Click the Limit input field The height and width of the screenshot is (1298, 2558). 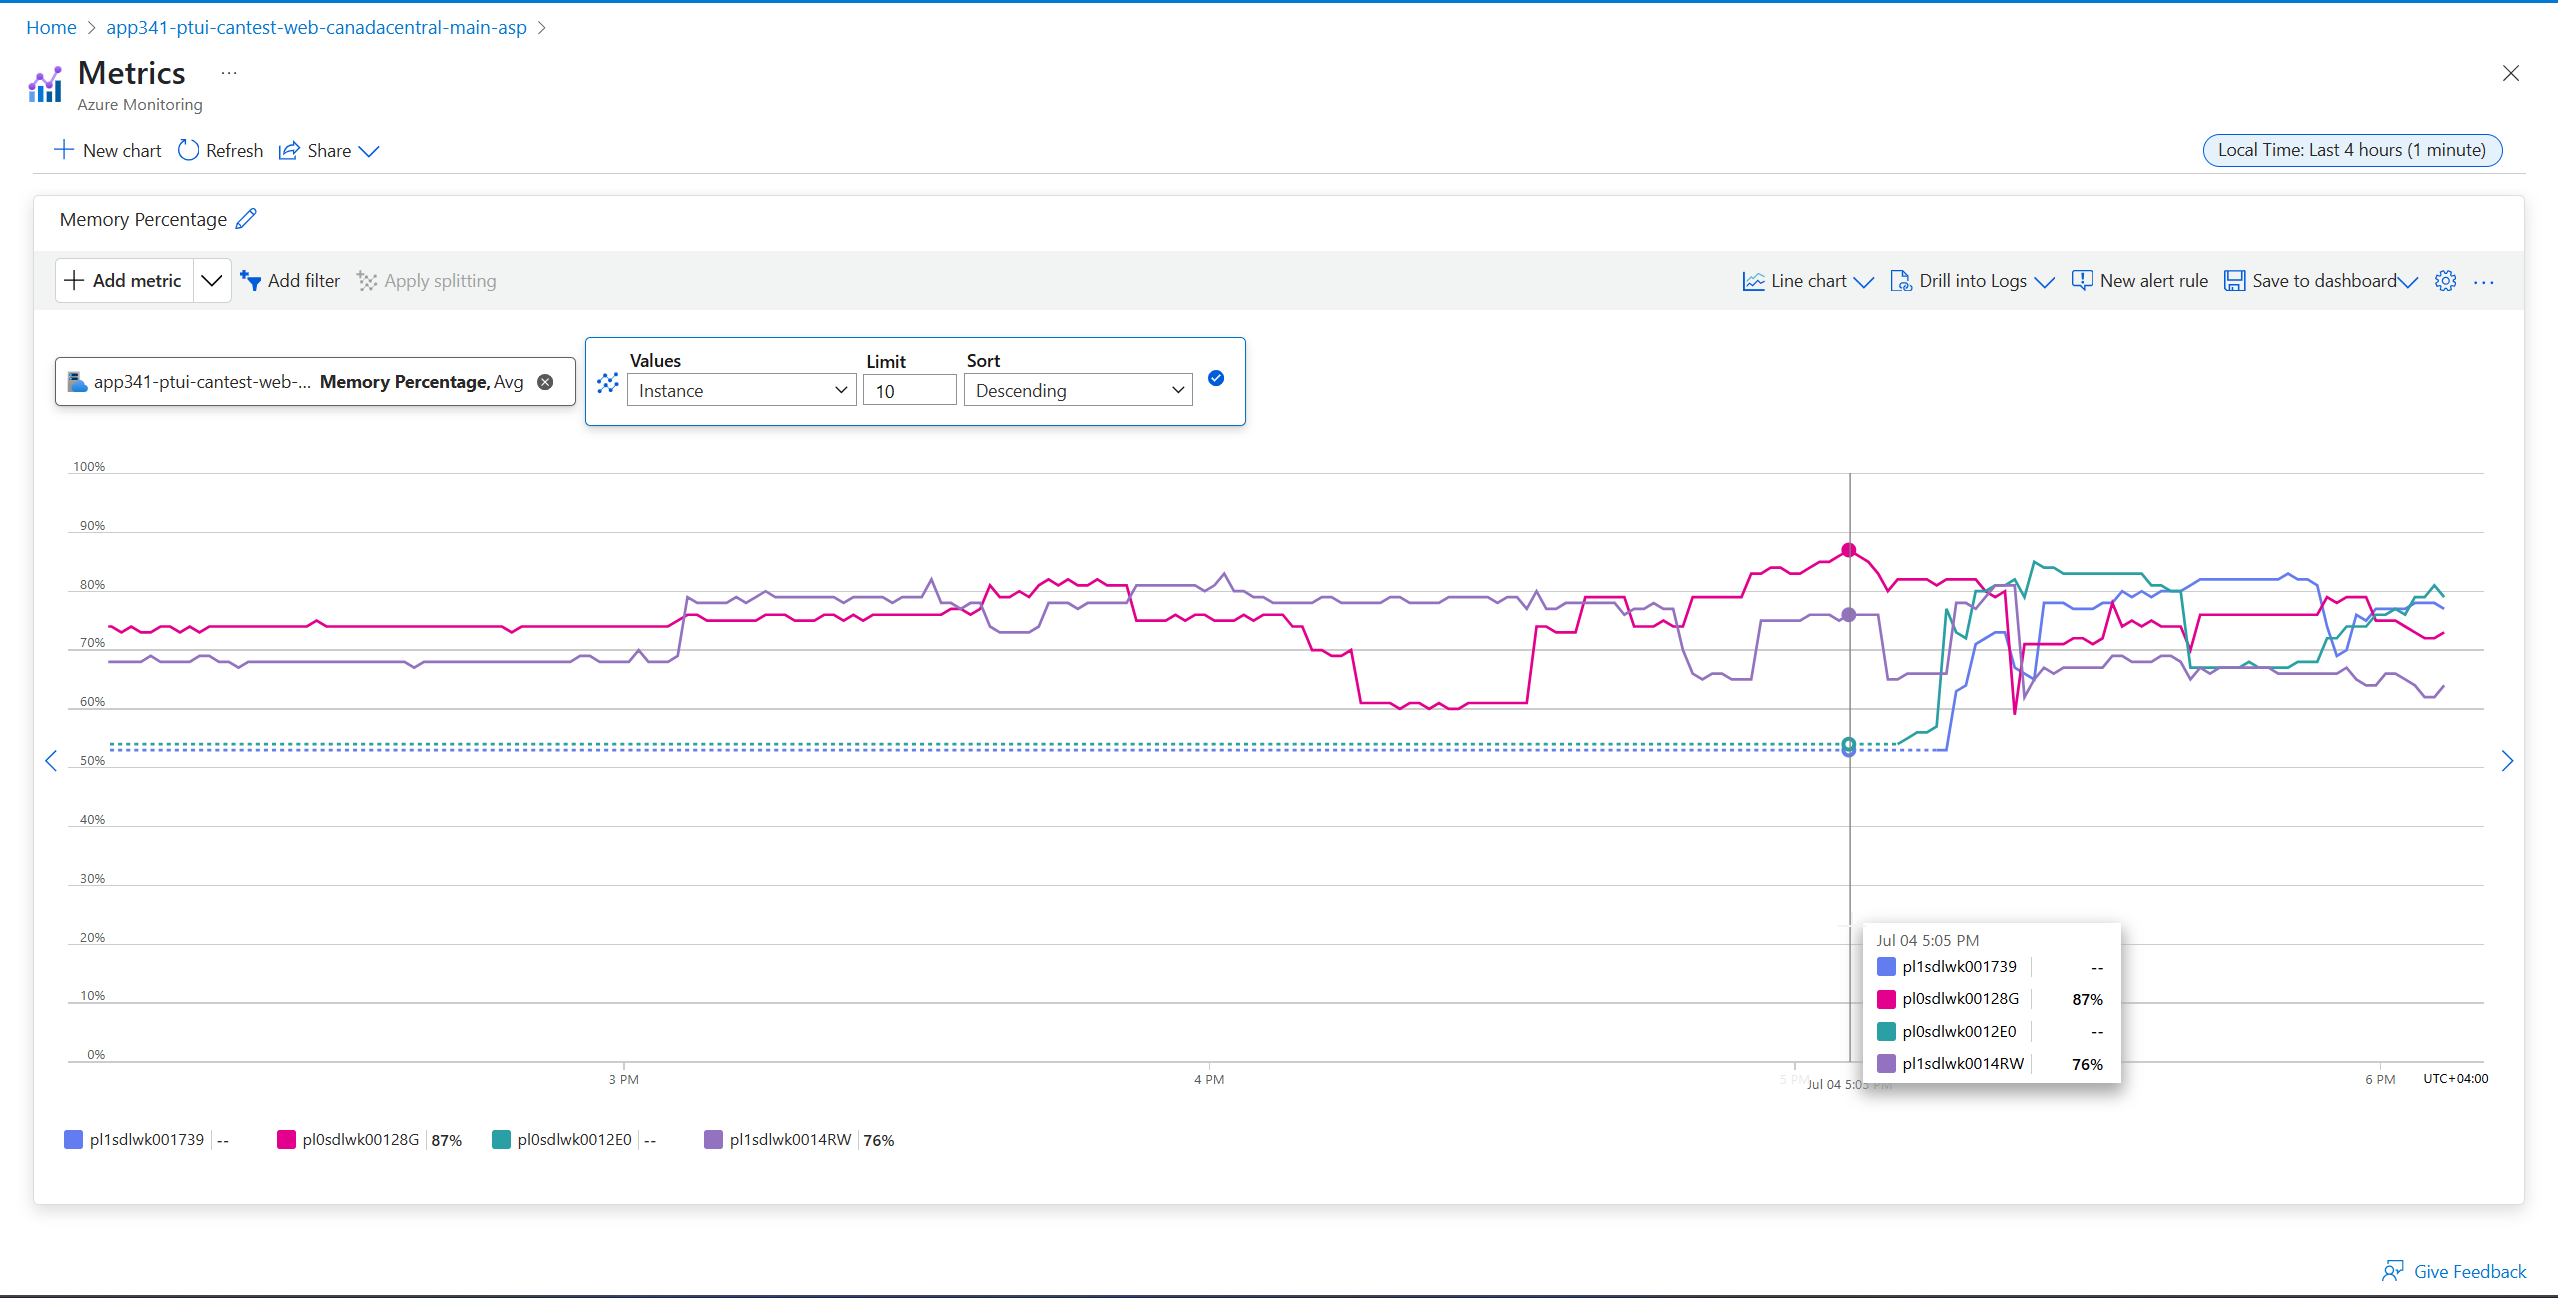(x=909, y=390)
